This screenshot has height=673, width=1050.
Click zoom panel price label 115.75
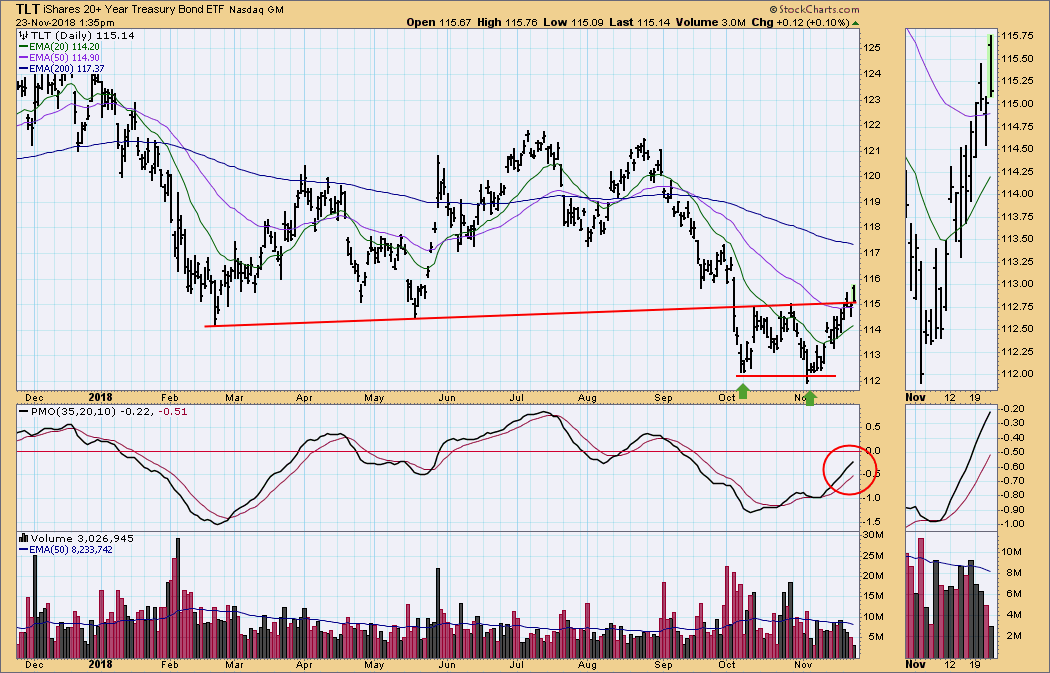(x=1017, y=36)
